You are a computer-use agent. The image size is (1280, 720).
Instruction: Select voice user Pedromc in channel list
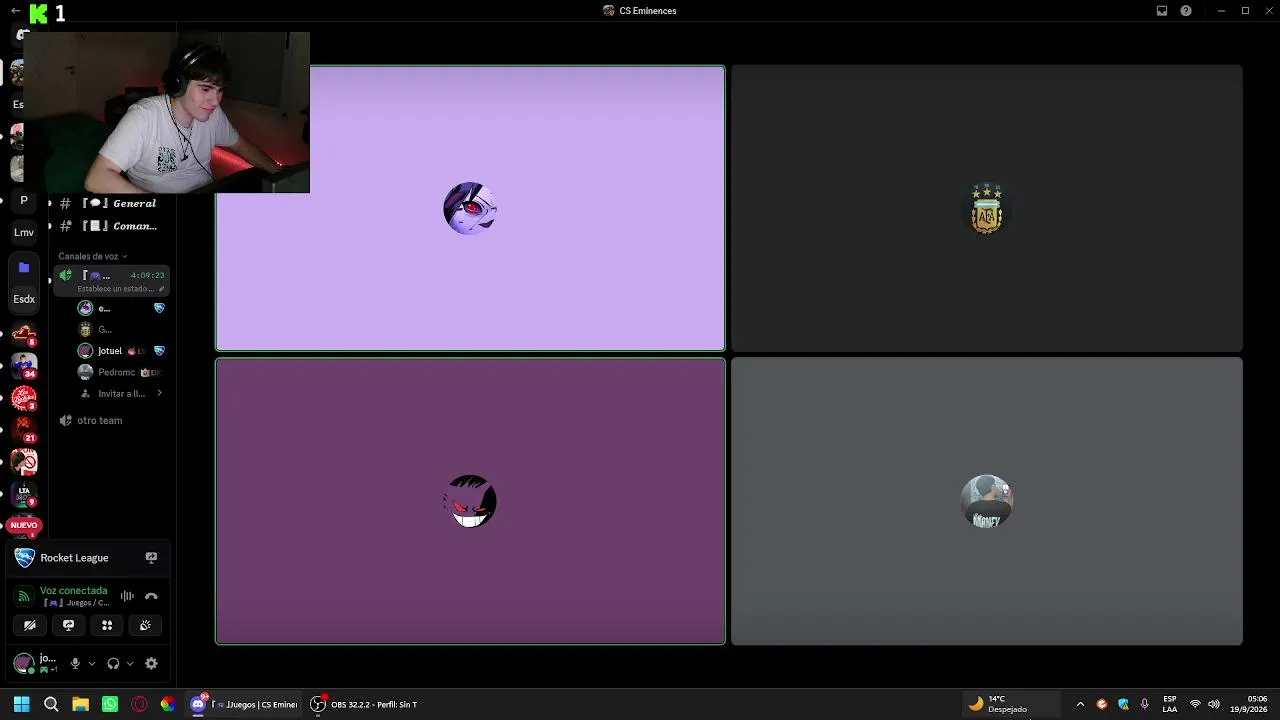[x=121, y=372]
